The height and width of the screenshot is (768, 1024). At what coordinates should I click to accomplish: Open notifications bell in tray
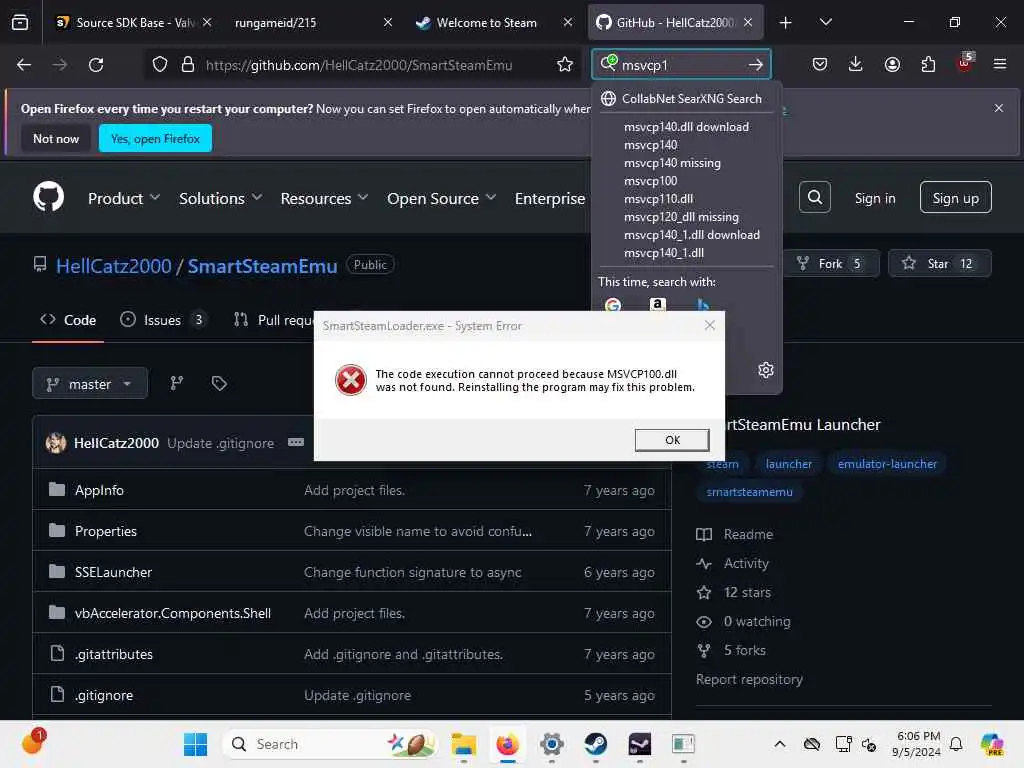(956, 744)
